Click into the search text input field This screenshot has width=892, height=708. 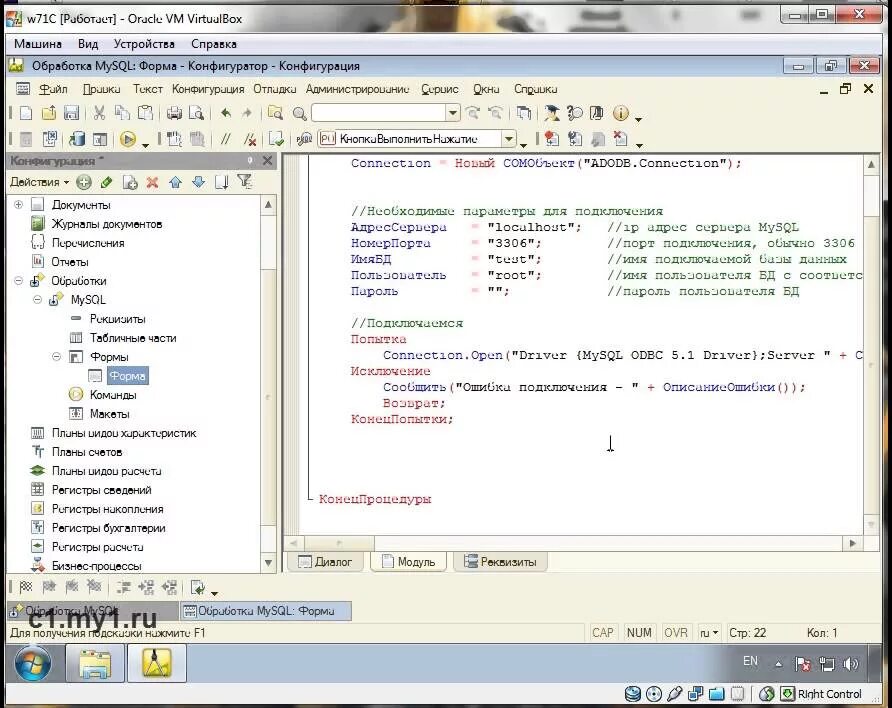click(x=379, y=113)
